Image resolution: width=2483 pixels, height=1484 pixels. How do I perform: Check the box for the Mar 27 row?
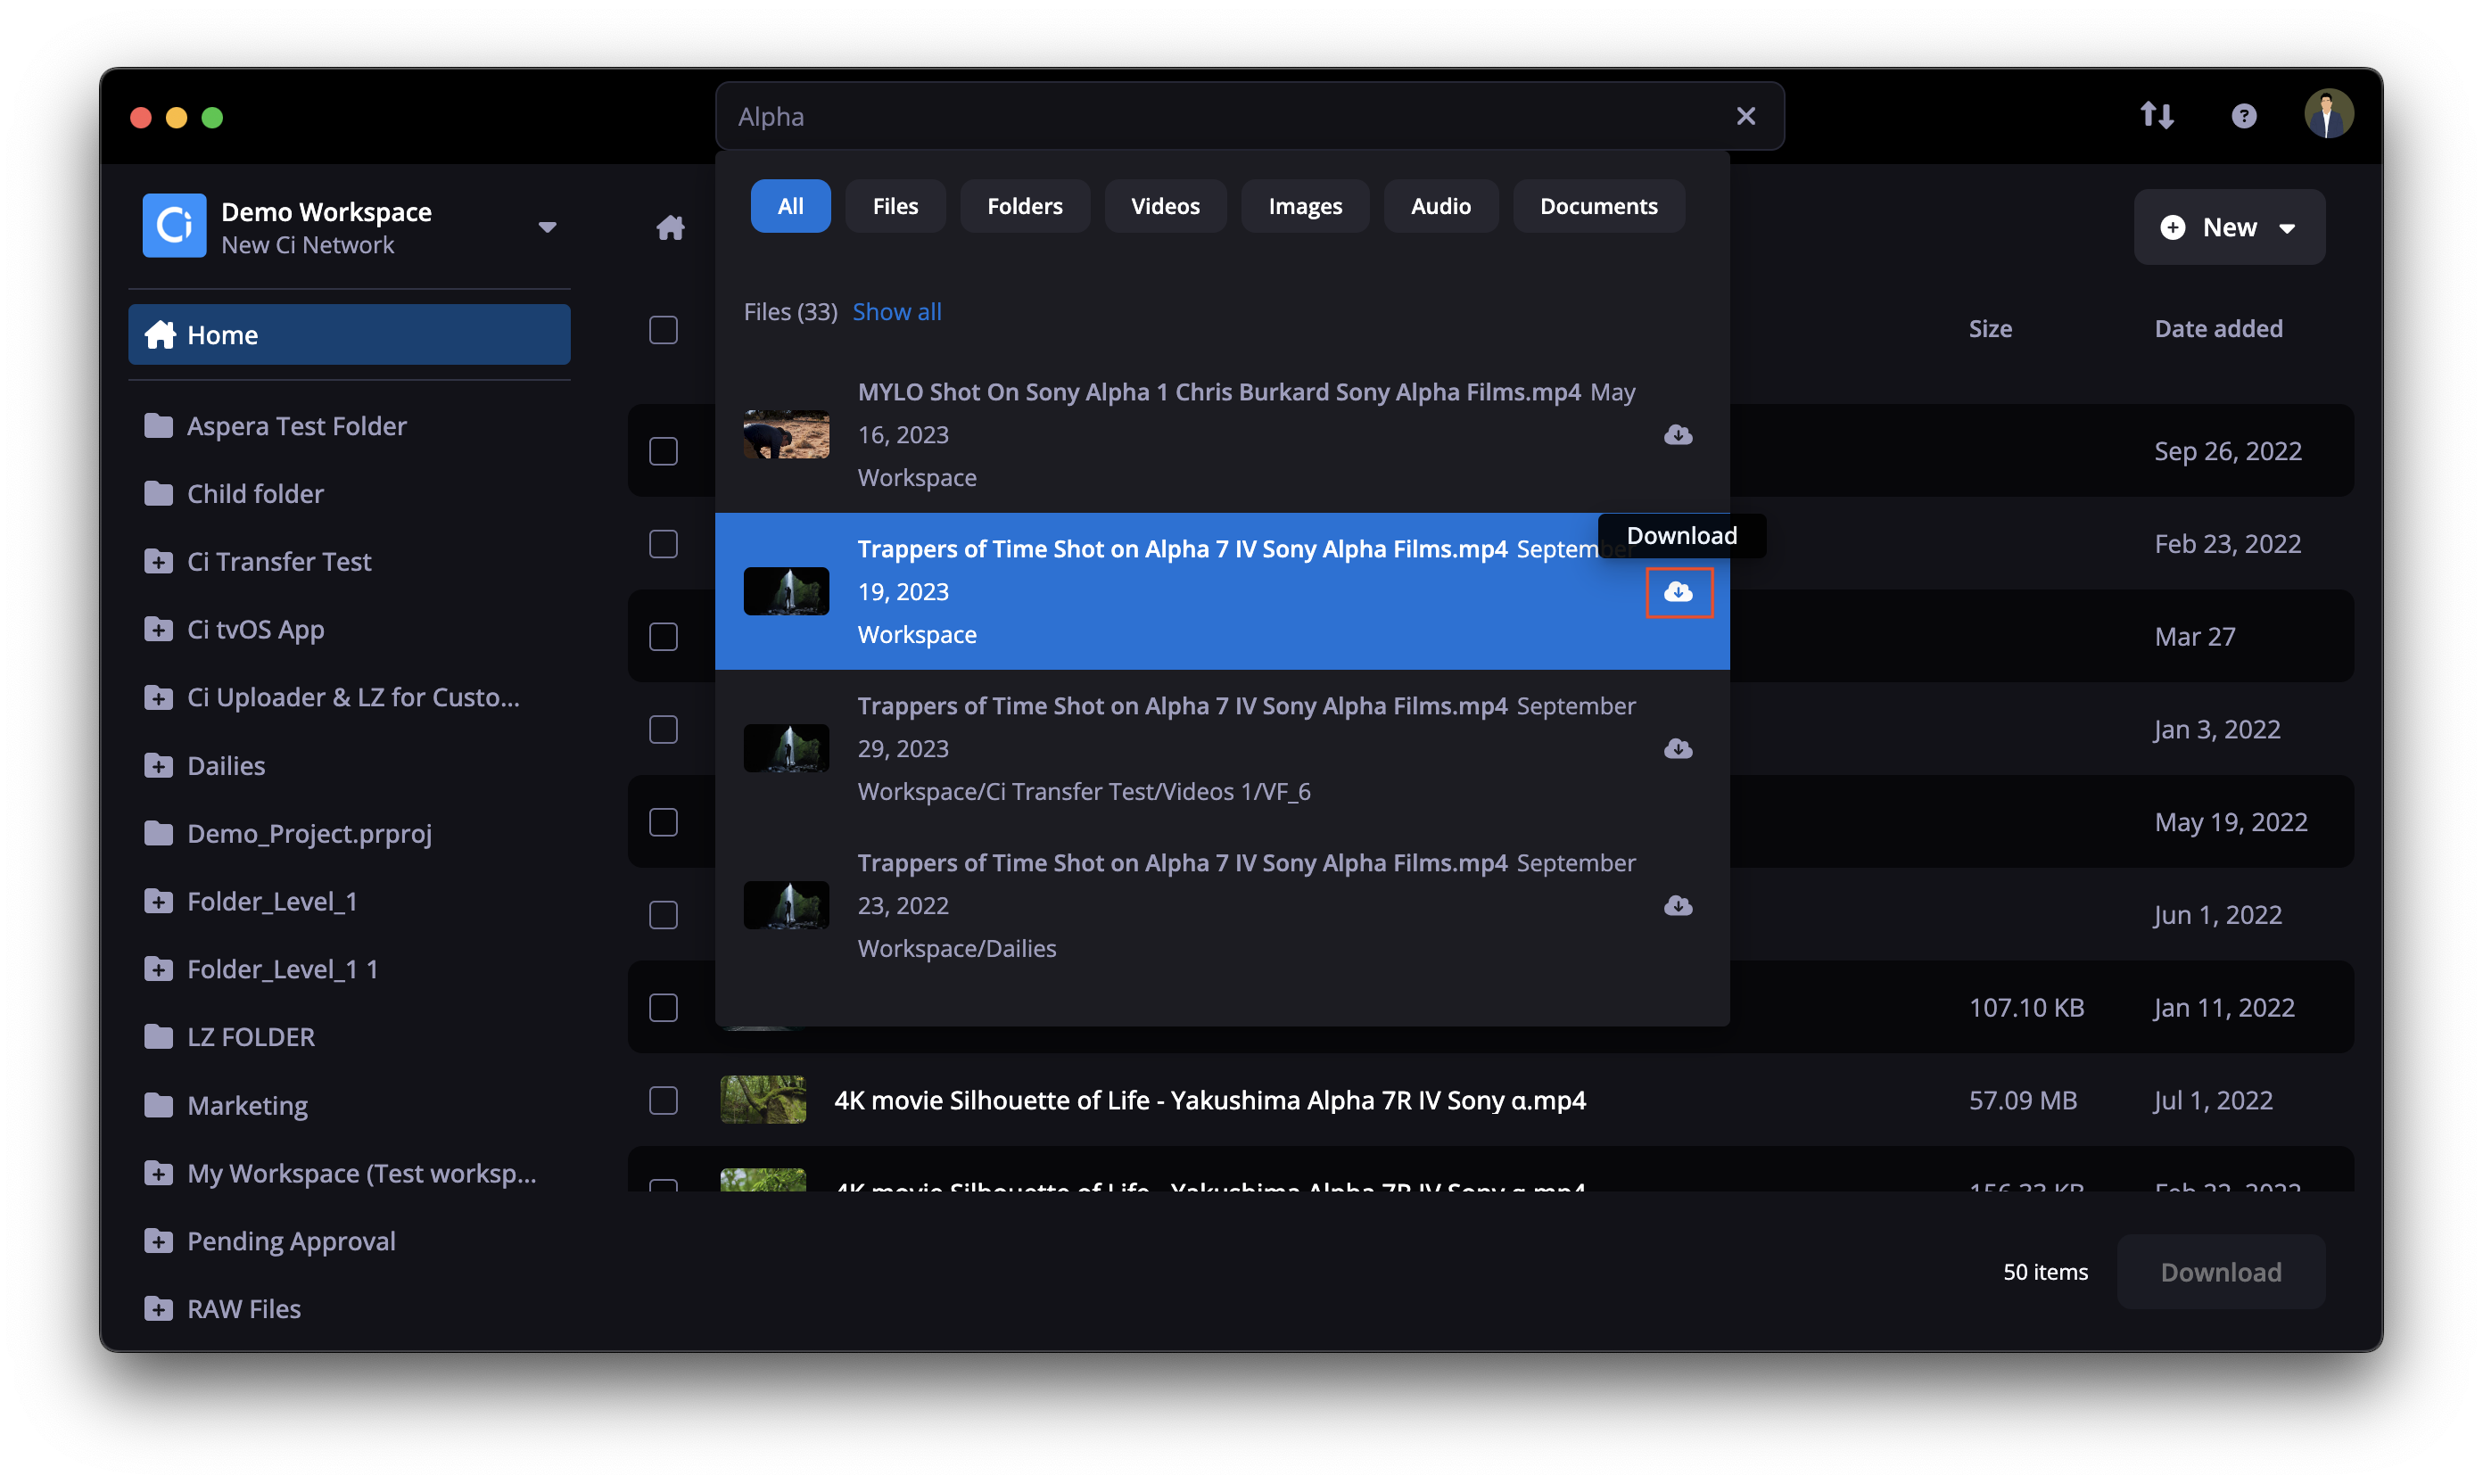point(663,637)
